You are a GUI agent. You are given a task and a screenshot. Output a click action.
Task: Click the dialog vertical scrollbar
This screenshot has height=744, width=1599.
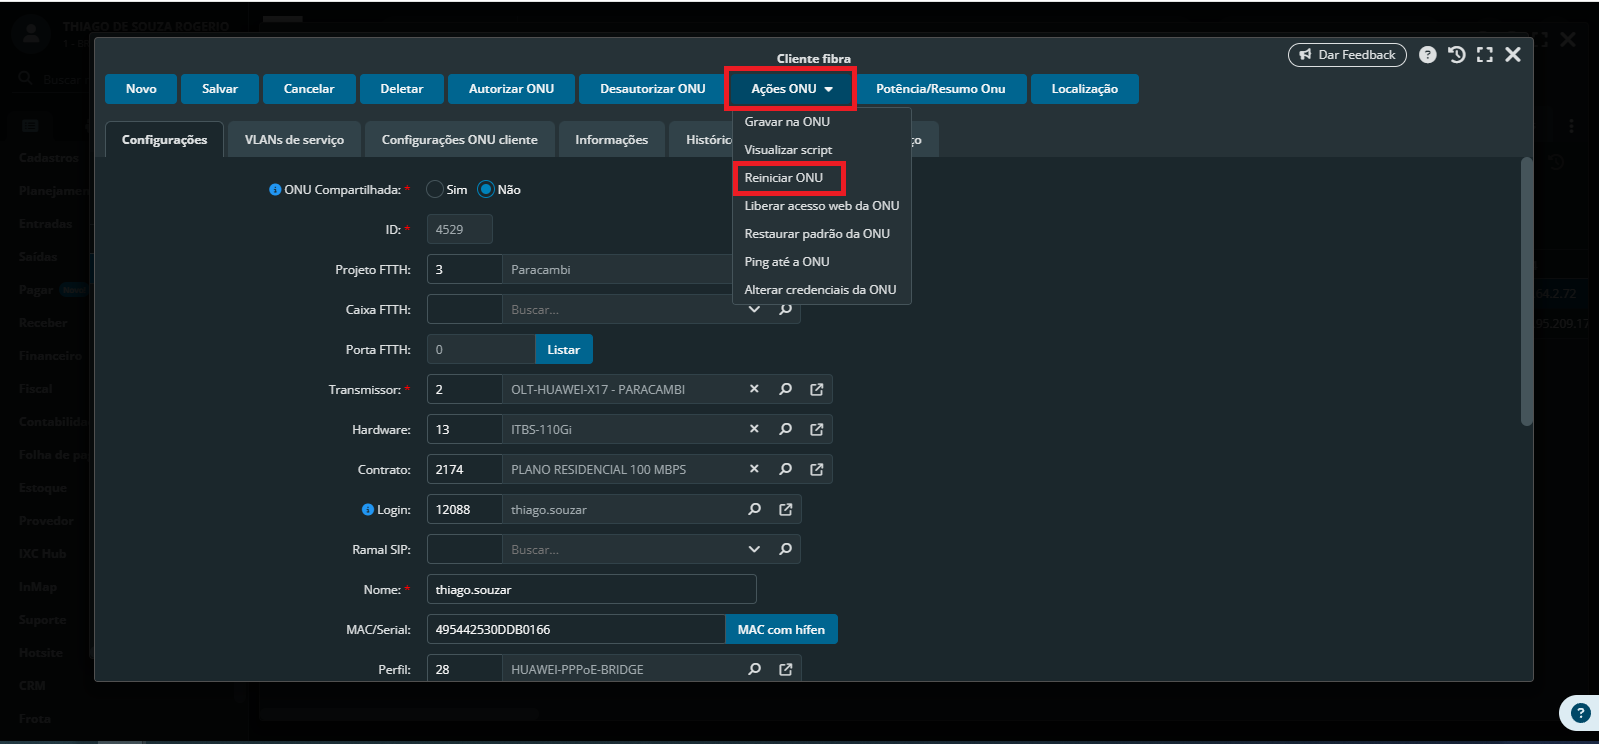(1526, 290)
